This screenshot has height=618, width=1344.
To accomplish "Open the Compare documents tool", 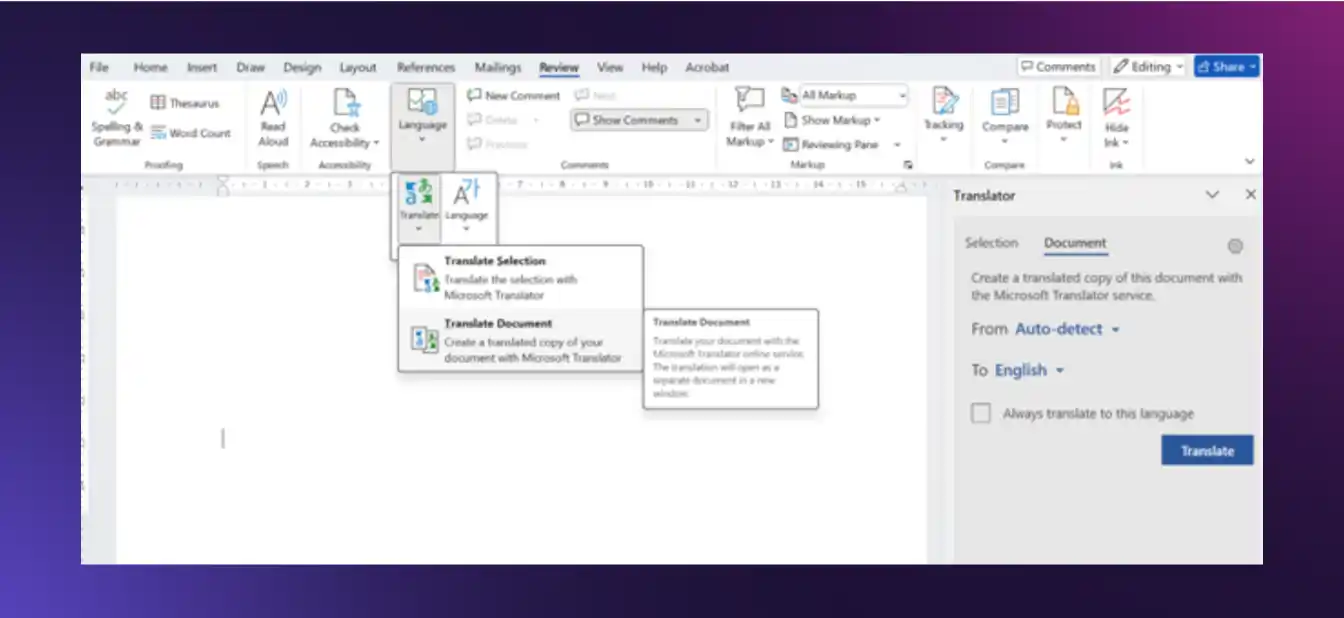I will click(1005, 117).
